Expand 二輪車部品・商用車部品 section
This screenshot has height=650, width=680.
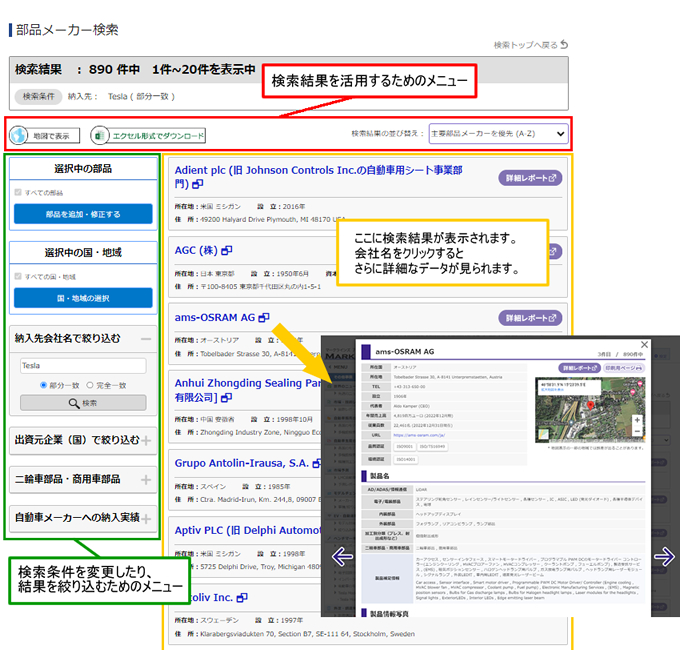click(x=146, y=480)
